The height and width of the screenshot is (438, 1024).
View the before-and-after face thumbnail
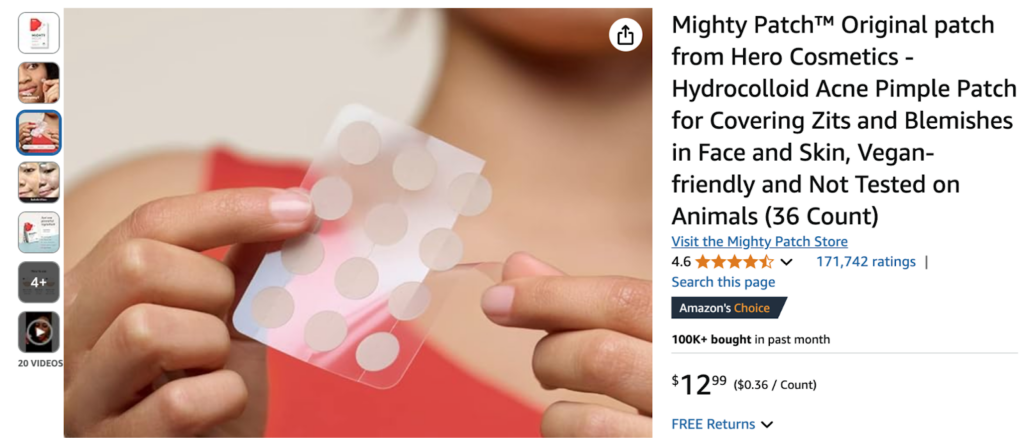pos(39,182)
